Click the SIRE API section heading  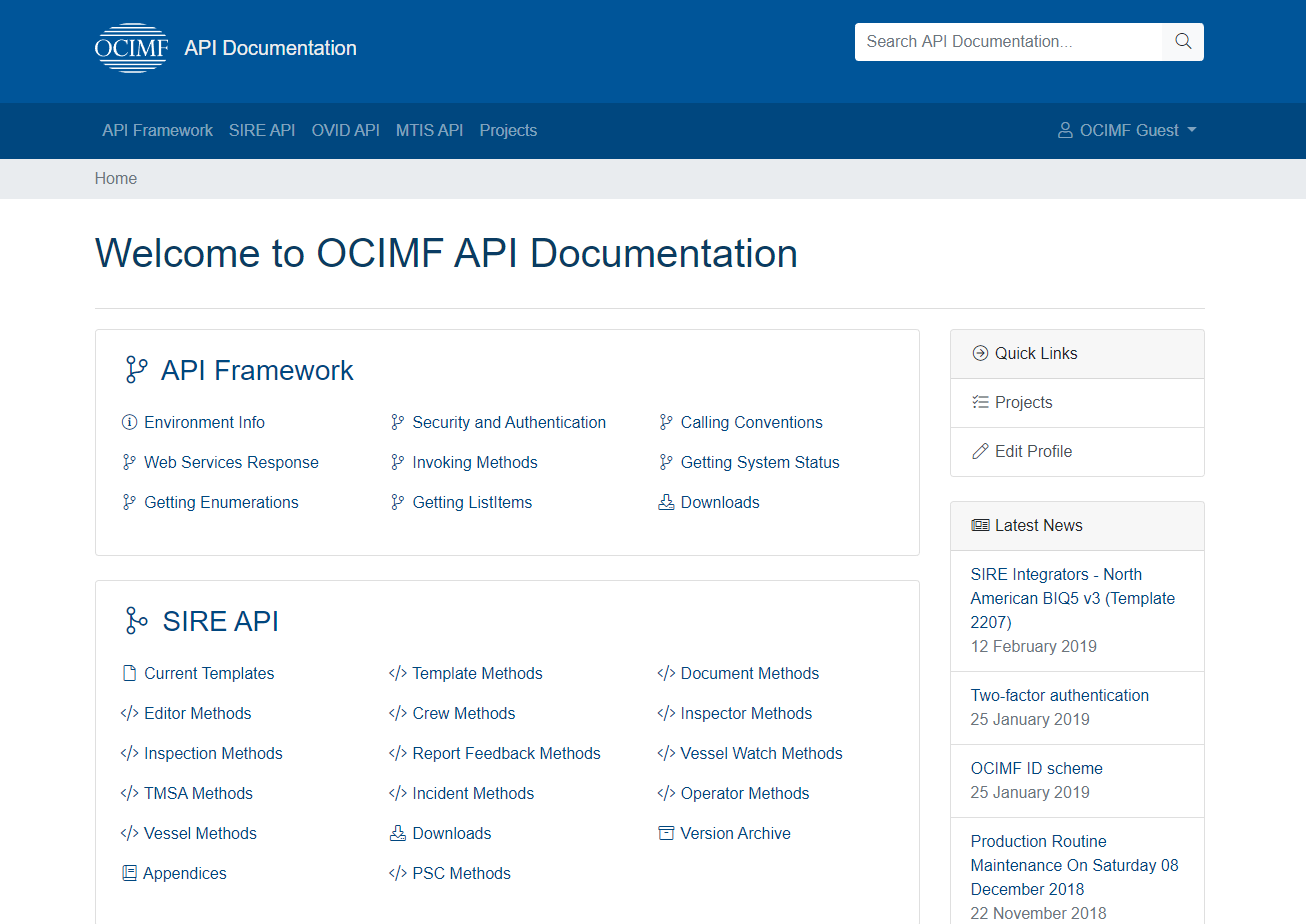(221, 621)
